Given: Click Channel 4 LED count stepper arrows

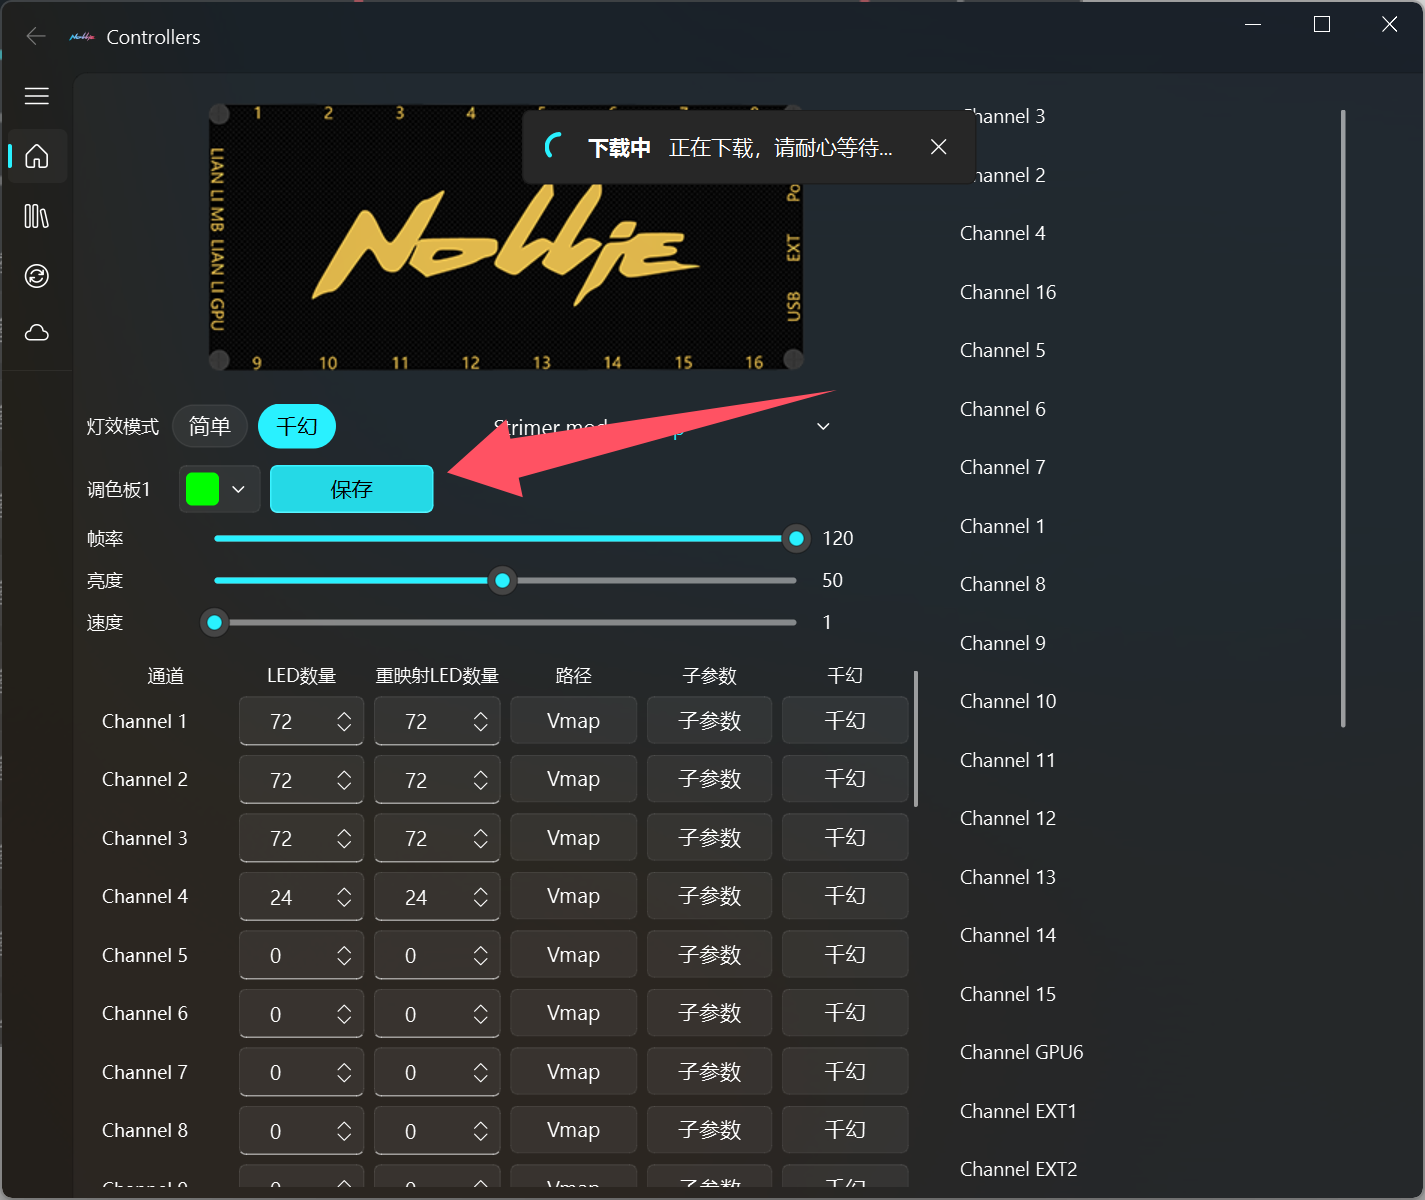Looking at the screenshot, I should 344,897.
